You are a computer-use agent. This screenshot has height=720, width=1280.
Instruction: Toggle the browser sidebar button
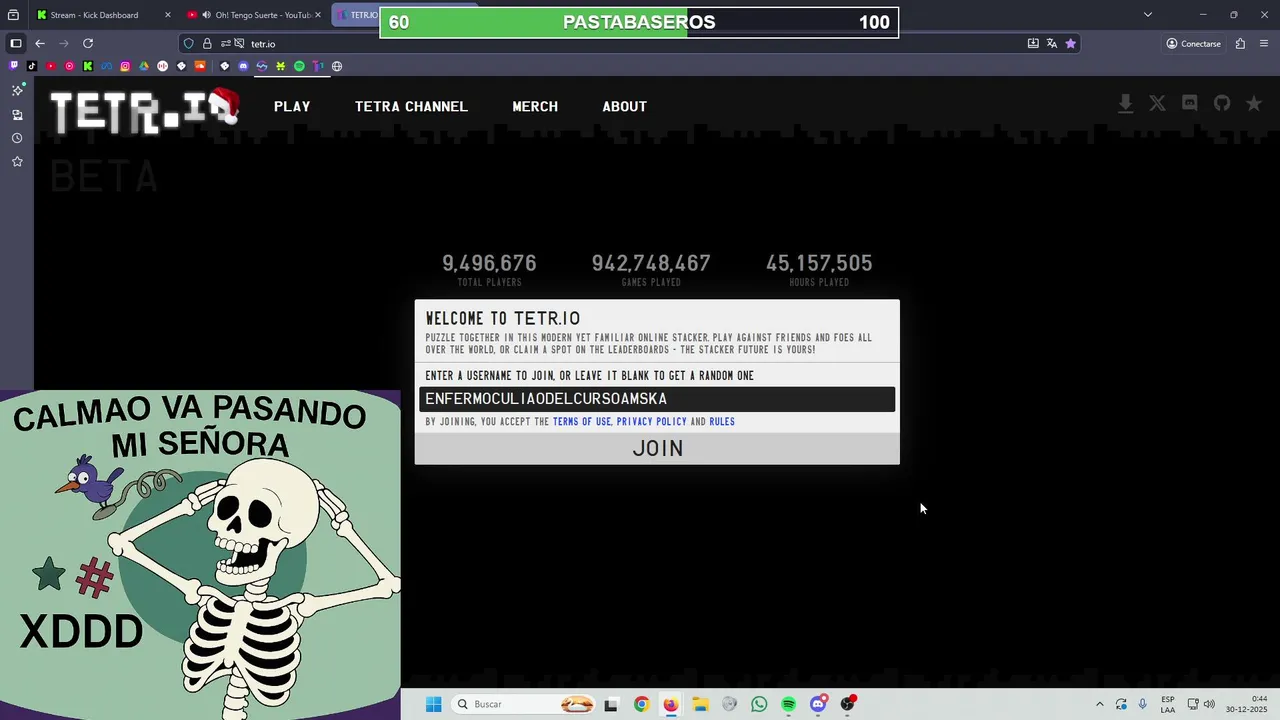[16, 43]
